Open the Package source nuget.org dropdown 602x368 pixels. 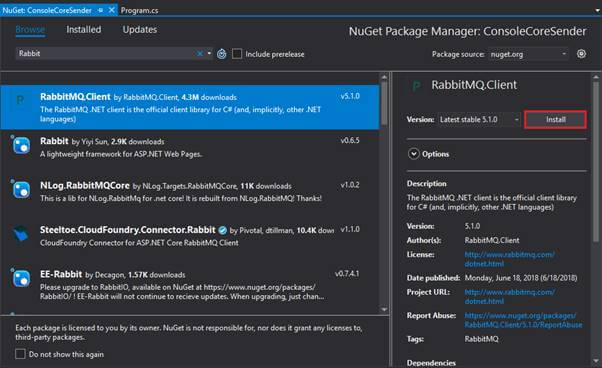click(529, 54)
